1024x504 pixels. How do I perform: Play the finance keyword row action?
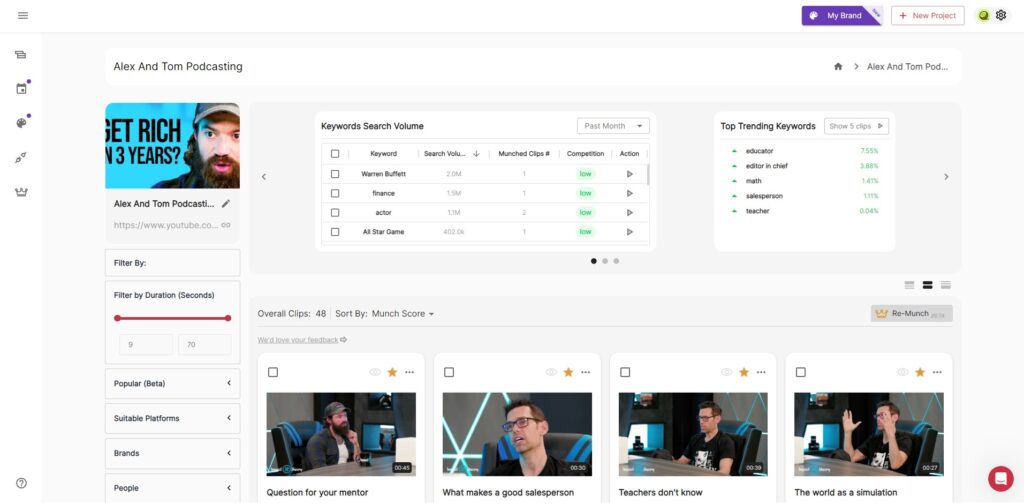tap(629, 193)
